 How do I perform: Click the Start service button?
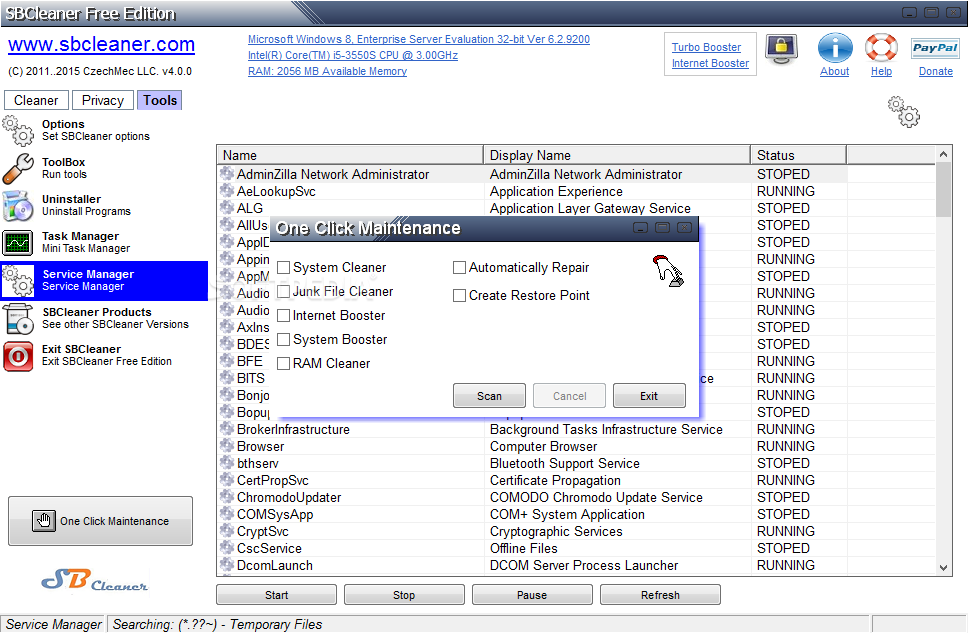pyautogui.click(x=277, y=595)
